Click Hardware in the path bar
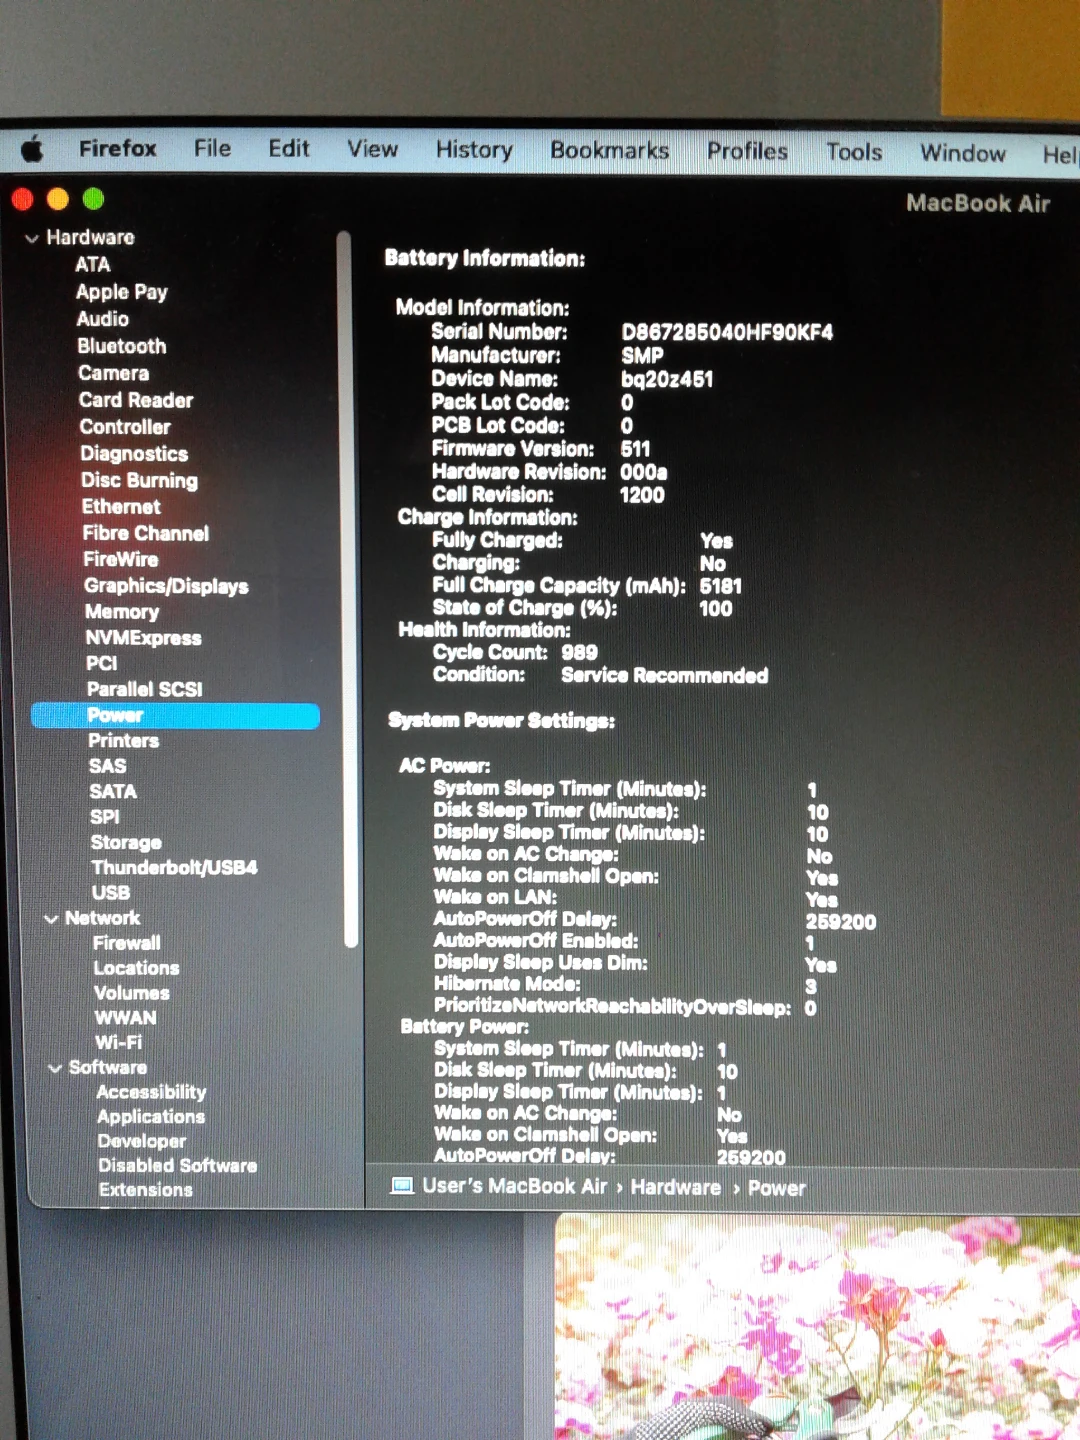This screenshot has height=1440, width=1080. click(x=675, y=1187)
